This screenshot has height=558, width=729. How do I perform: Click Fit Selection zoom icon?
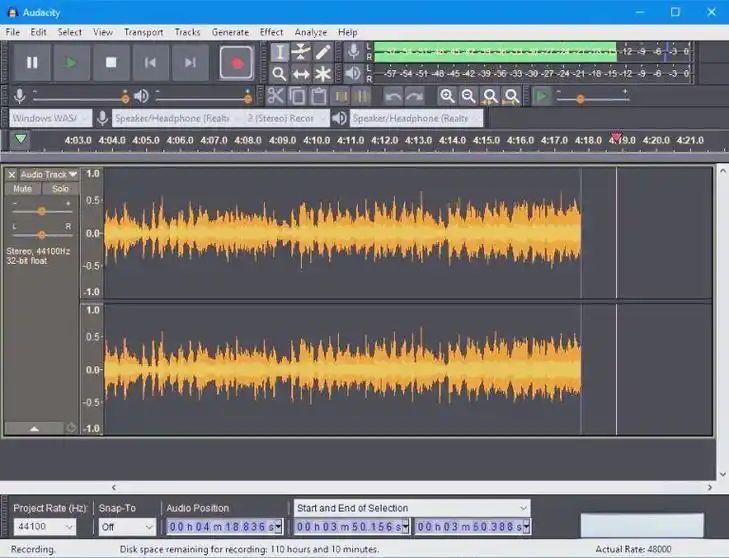(490, 96)
